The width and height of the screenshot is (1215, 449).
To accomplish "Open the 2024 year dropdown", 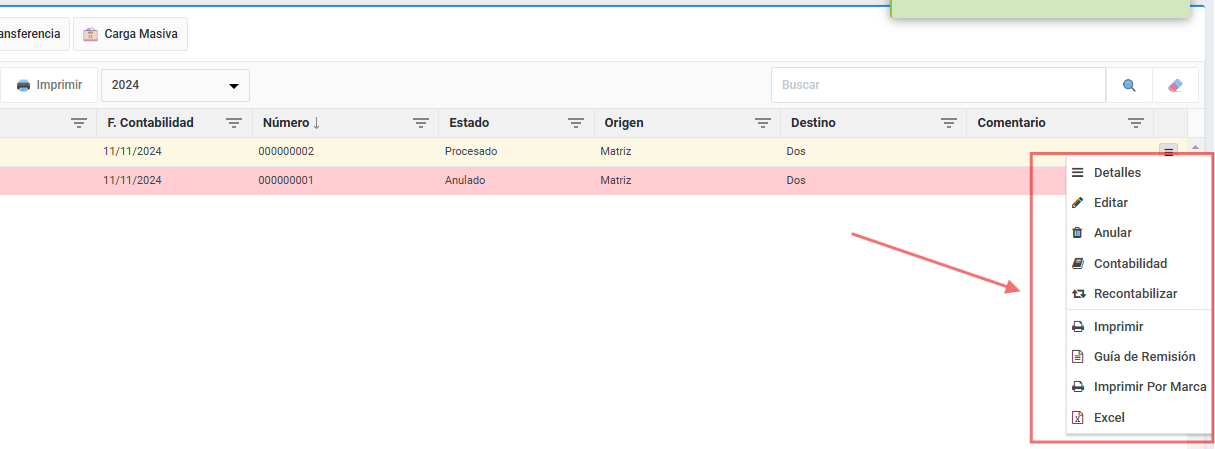I will tap(175, 86).
